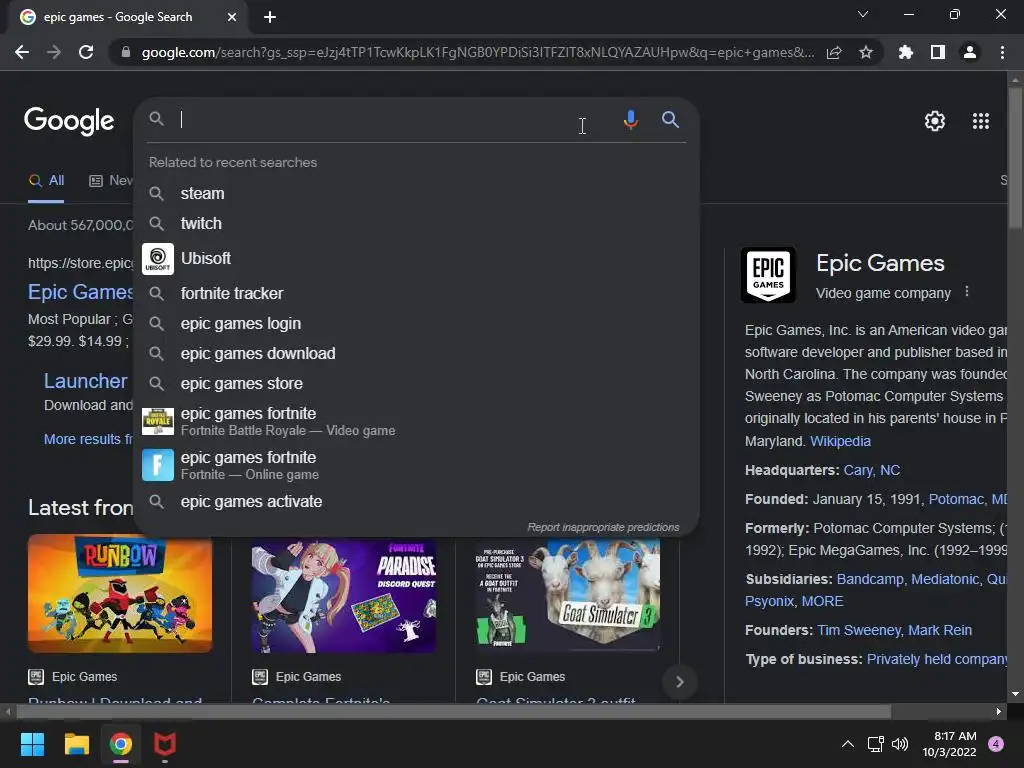Open the Chrome extensions puzzle icon
The height and width of the screenshot is (768, 1024).
coord(906,52)
